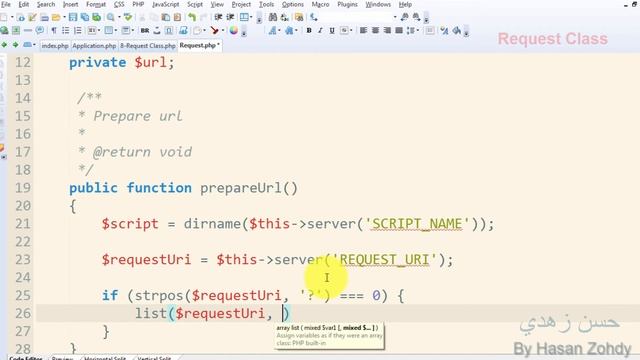Click the color picker wheel icon
The width and height of the screenshot is (640, 360).
[233, 31]
